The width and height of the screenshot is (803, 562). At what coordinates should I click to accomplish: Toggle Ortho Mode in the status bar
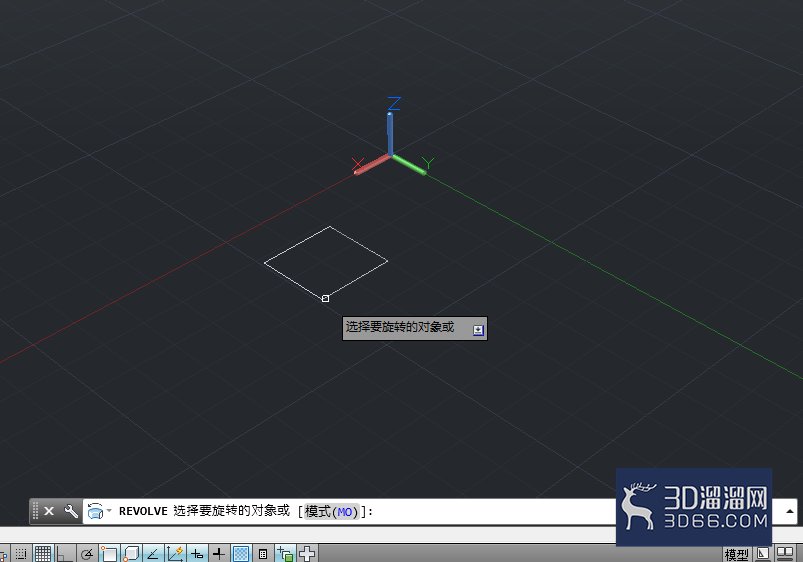(x=65, y=554)
